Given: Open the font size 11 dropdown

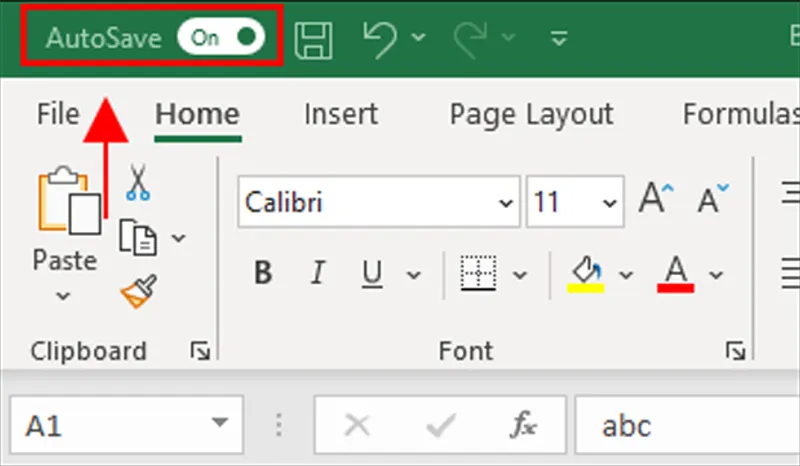Looking at the screenshot, I should pyautogui.click(x=609, y=203).
